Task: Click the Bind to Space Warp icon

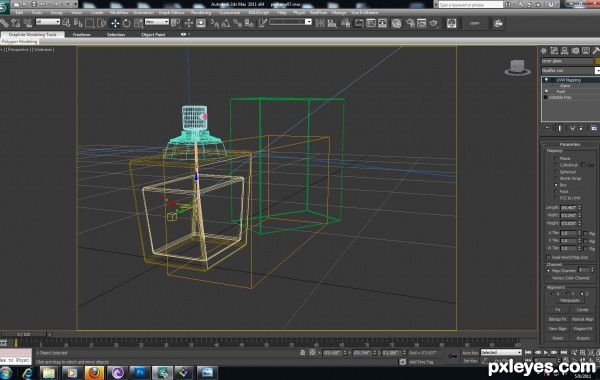Action: pyautogui.click(x=28, y=23)
